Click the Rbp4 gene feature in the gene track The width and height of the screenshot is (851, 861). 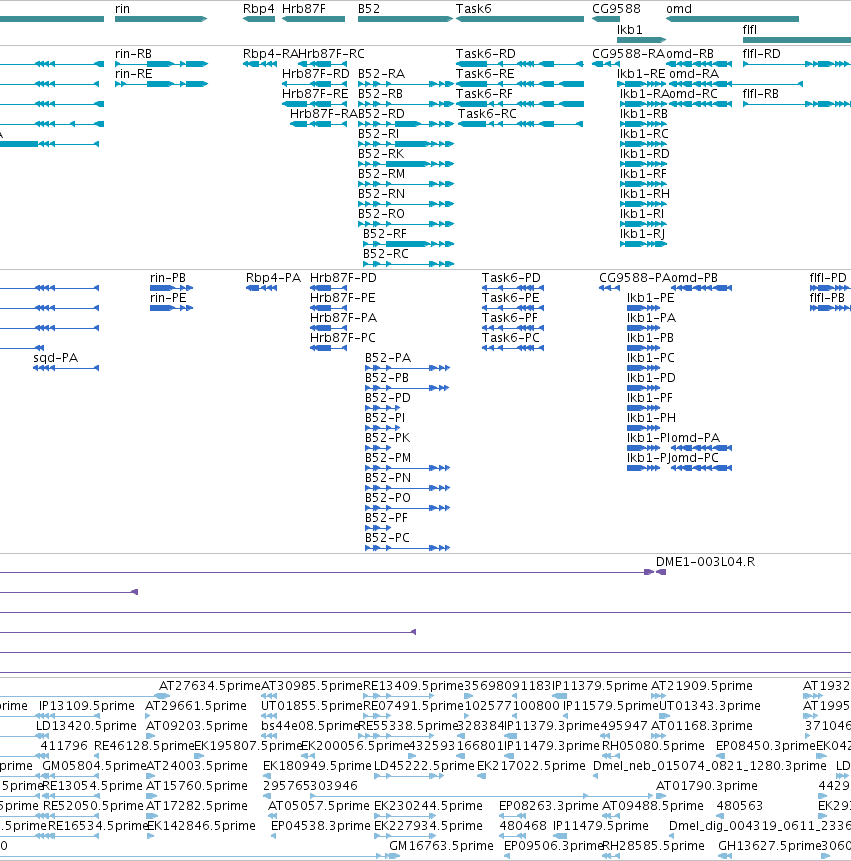pyautogui.click(x=259, y=19)
